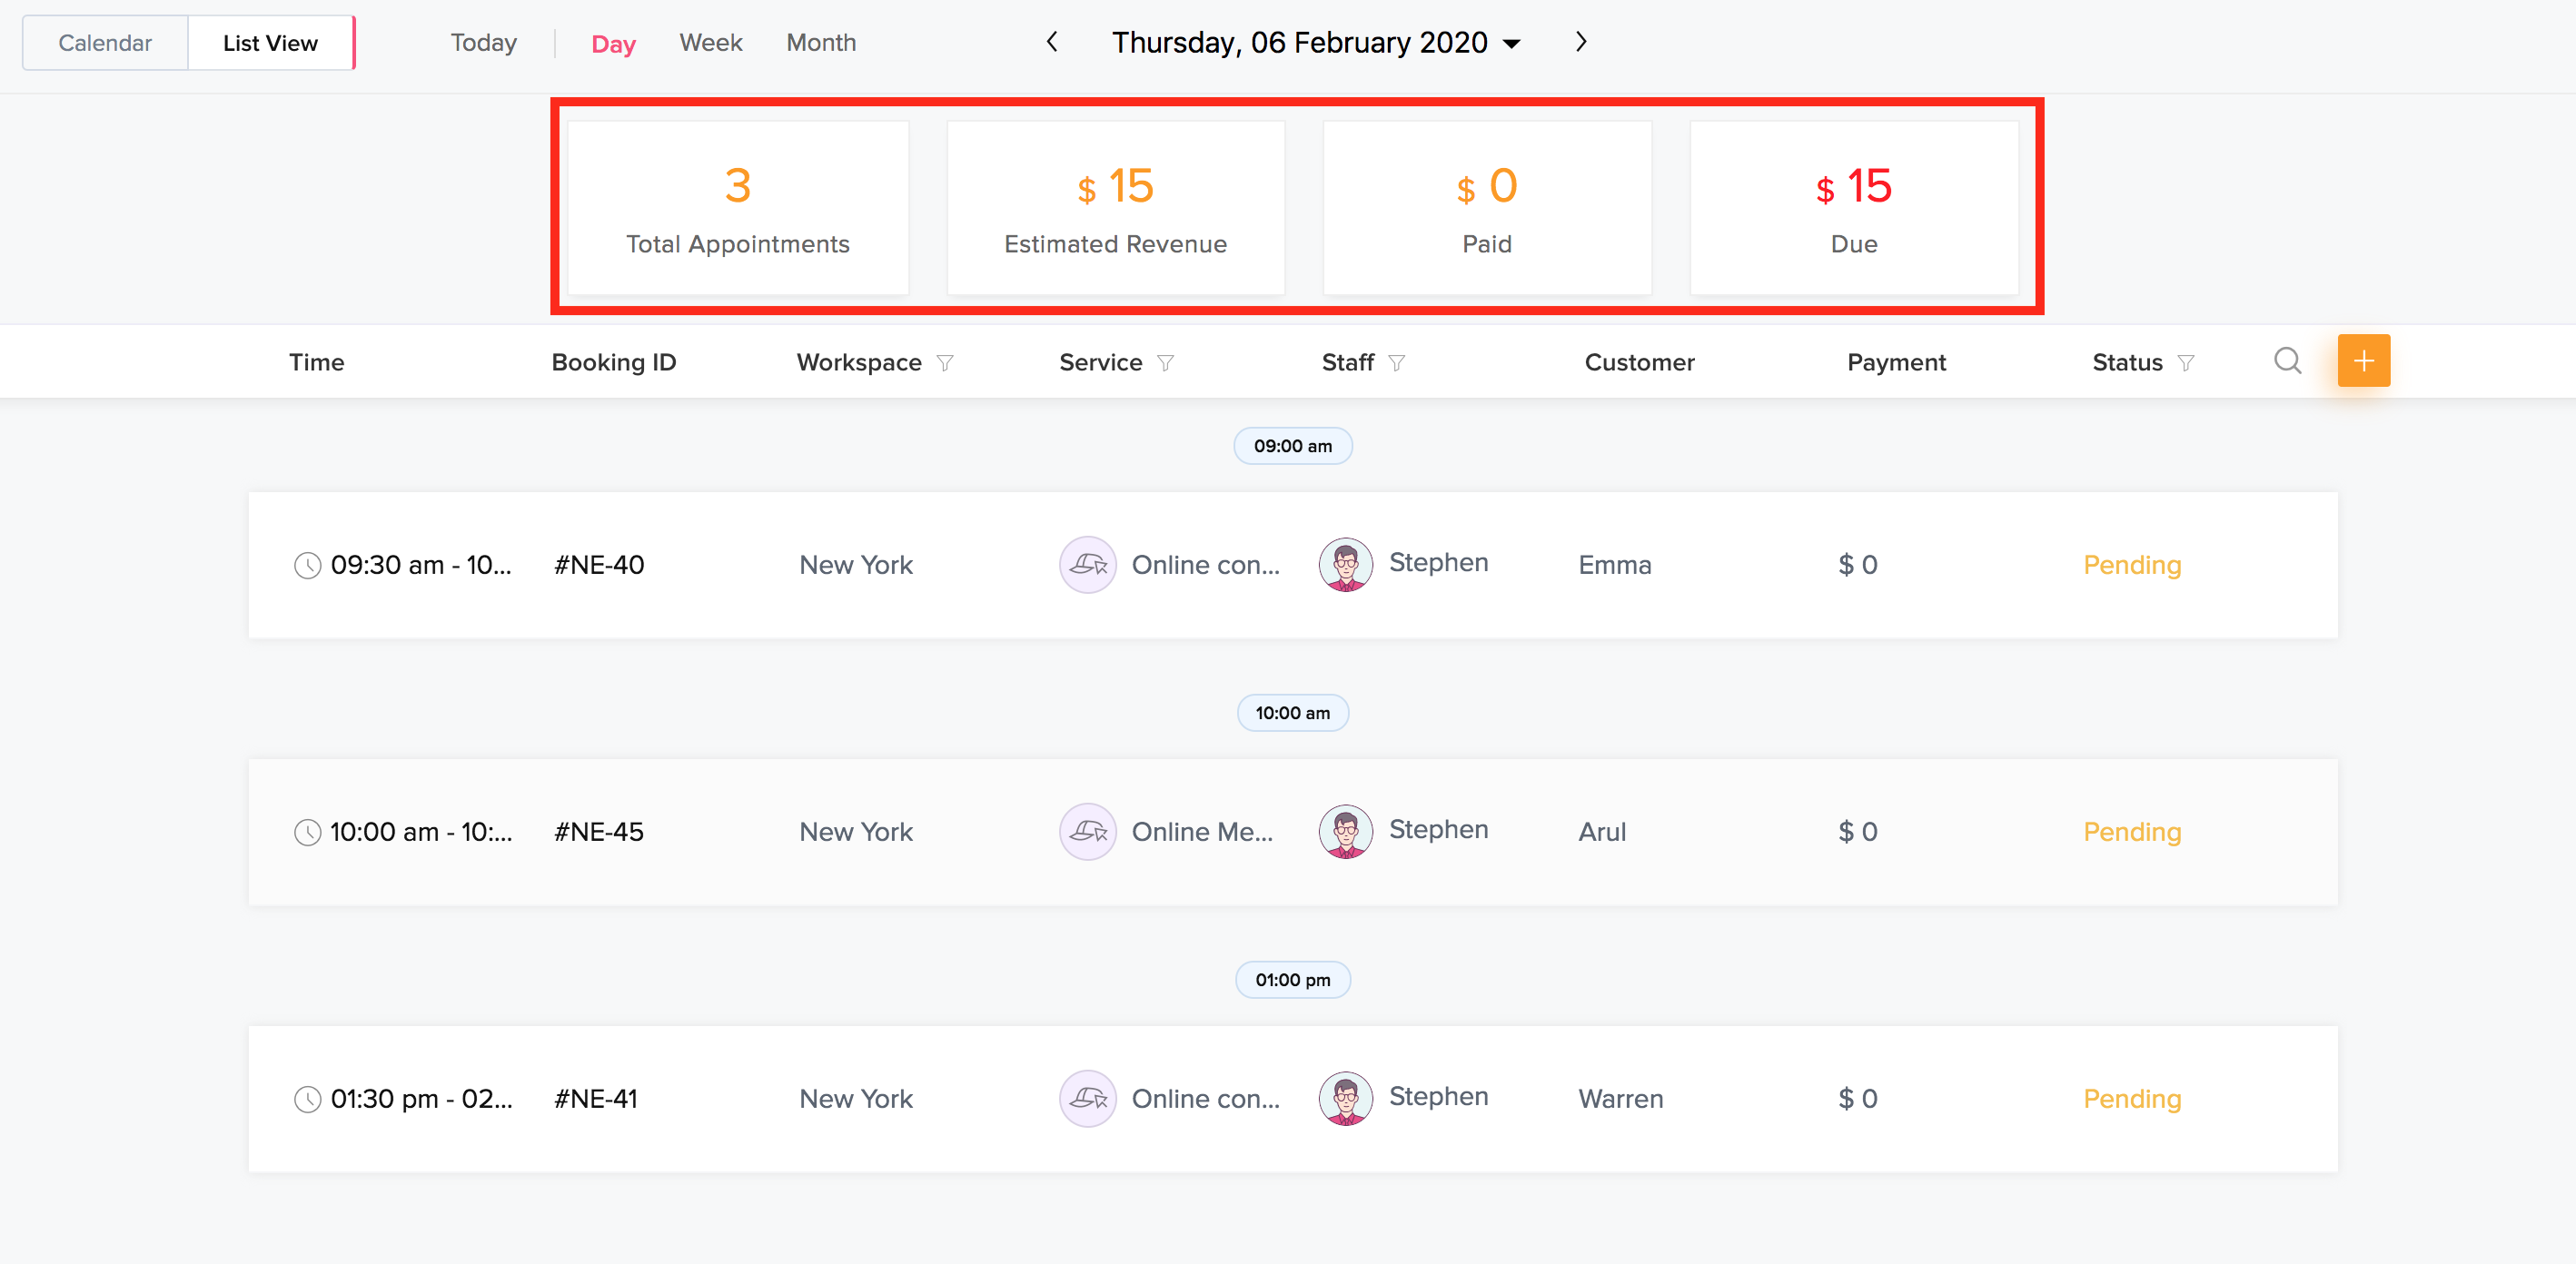Switch to Month view
This screenshot has height=1264, width=2576.
(820, 43)
